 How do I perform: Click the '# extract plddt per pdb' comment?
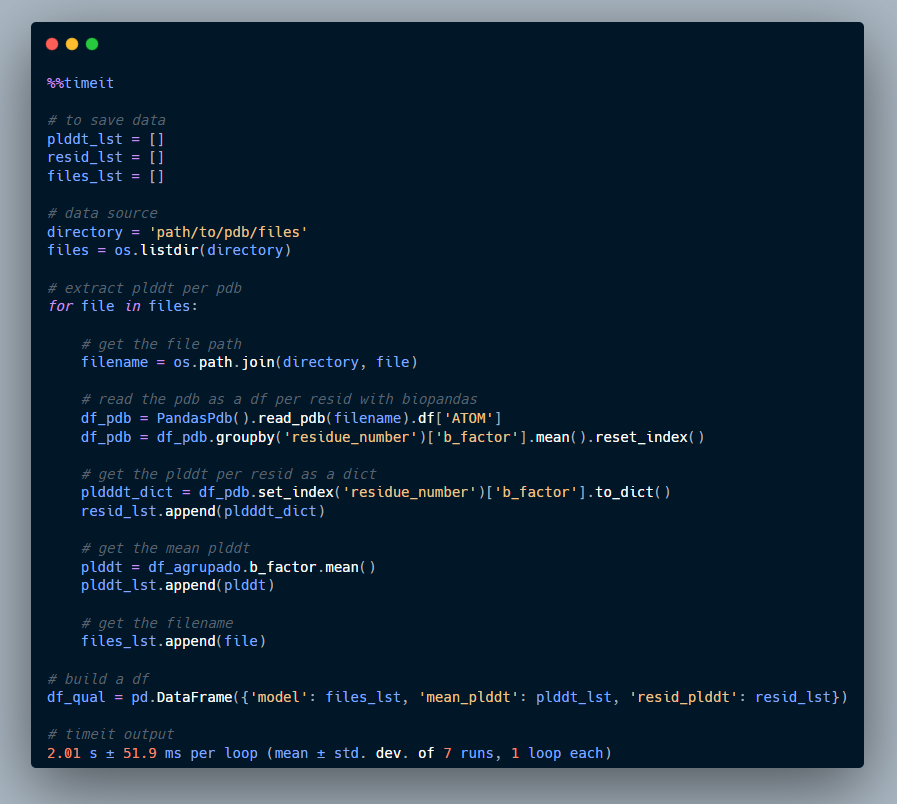tap(145, 288)
